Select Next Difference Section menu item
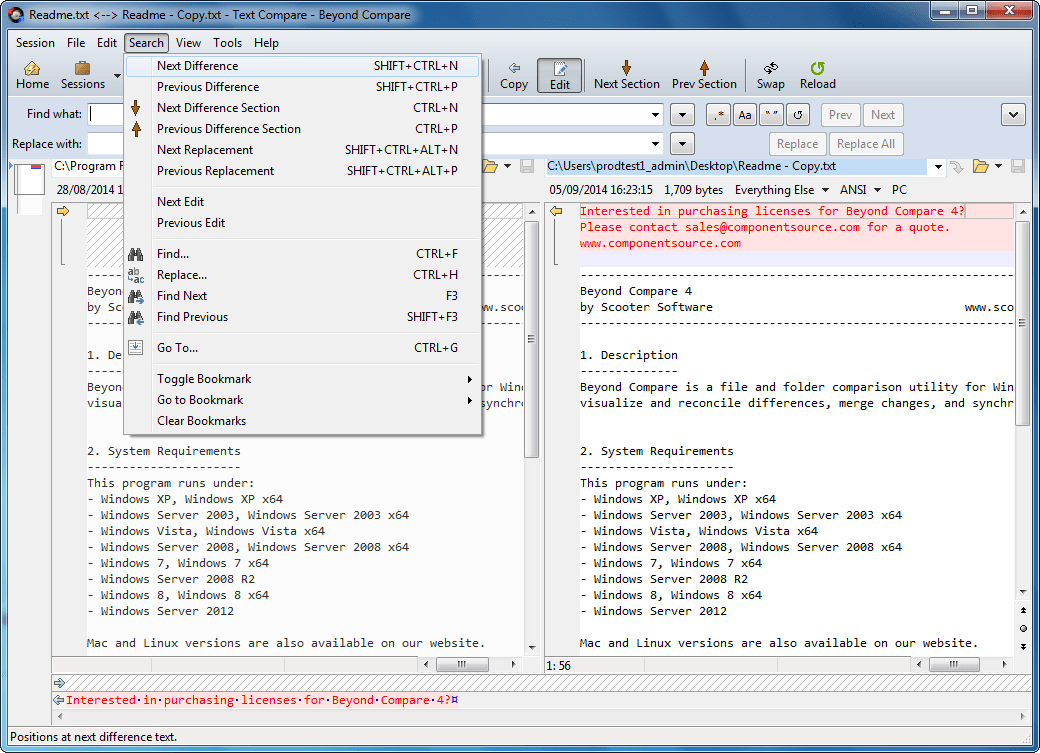This screenshot has height=753, width=1040. tap(218, 108)
